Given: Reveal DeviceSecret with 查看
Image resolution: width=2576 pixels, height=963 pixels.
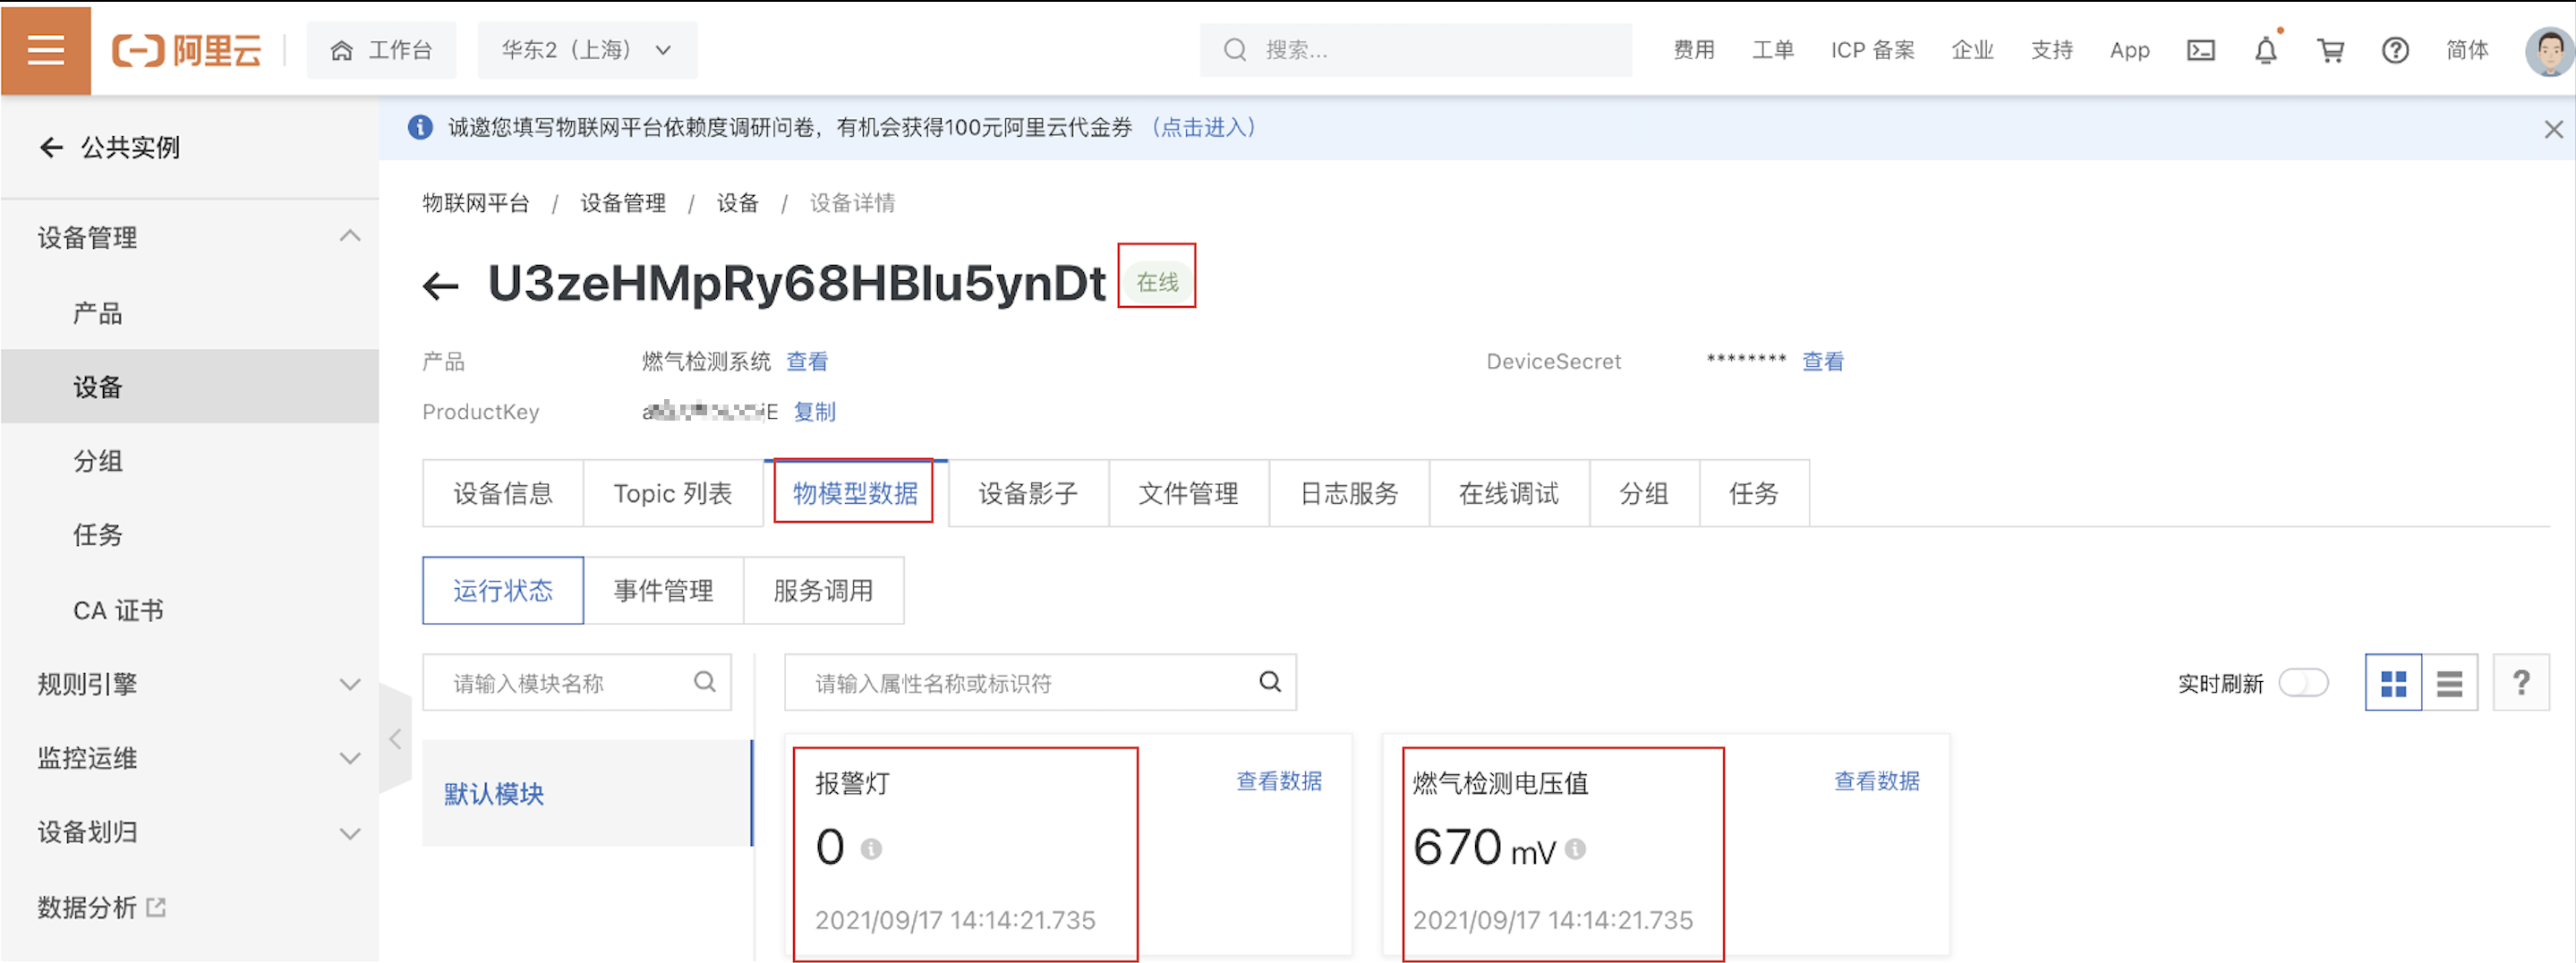Looking at the screenshot, I should (1823, 361).
